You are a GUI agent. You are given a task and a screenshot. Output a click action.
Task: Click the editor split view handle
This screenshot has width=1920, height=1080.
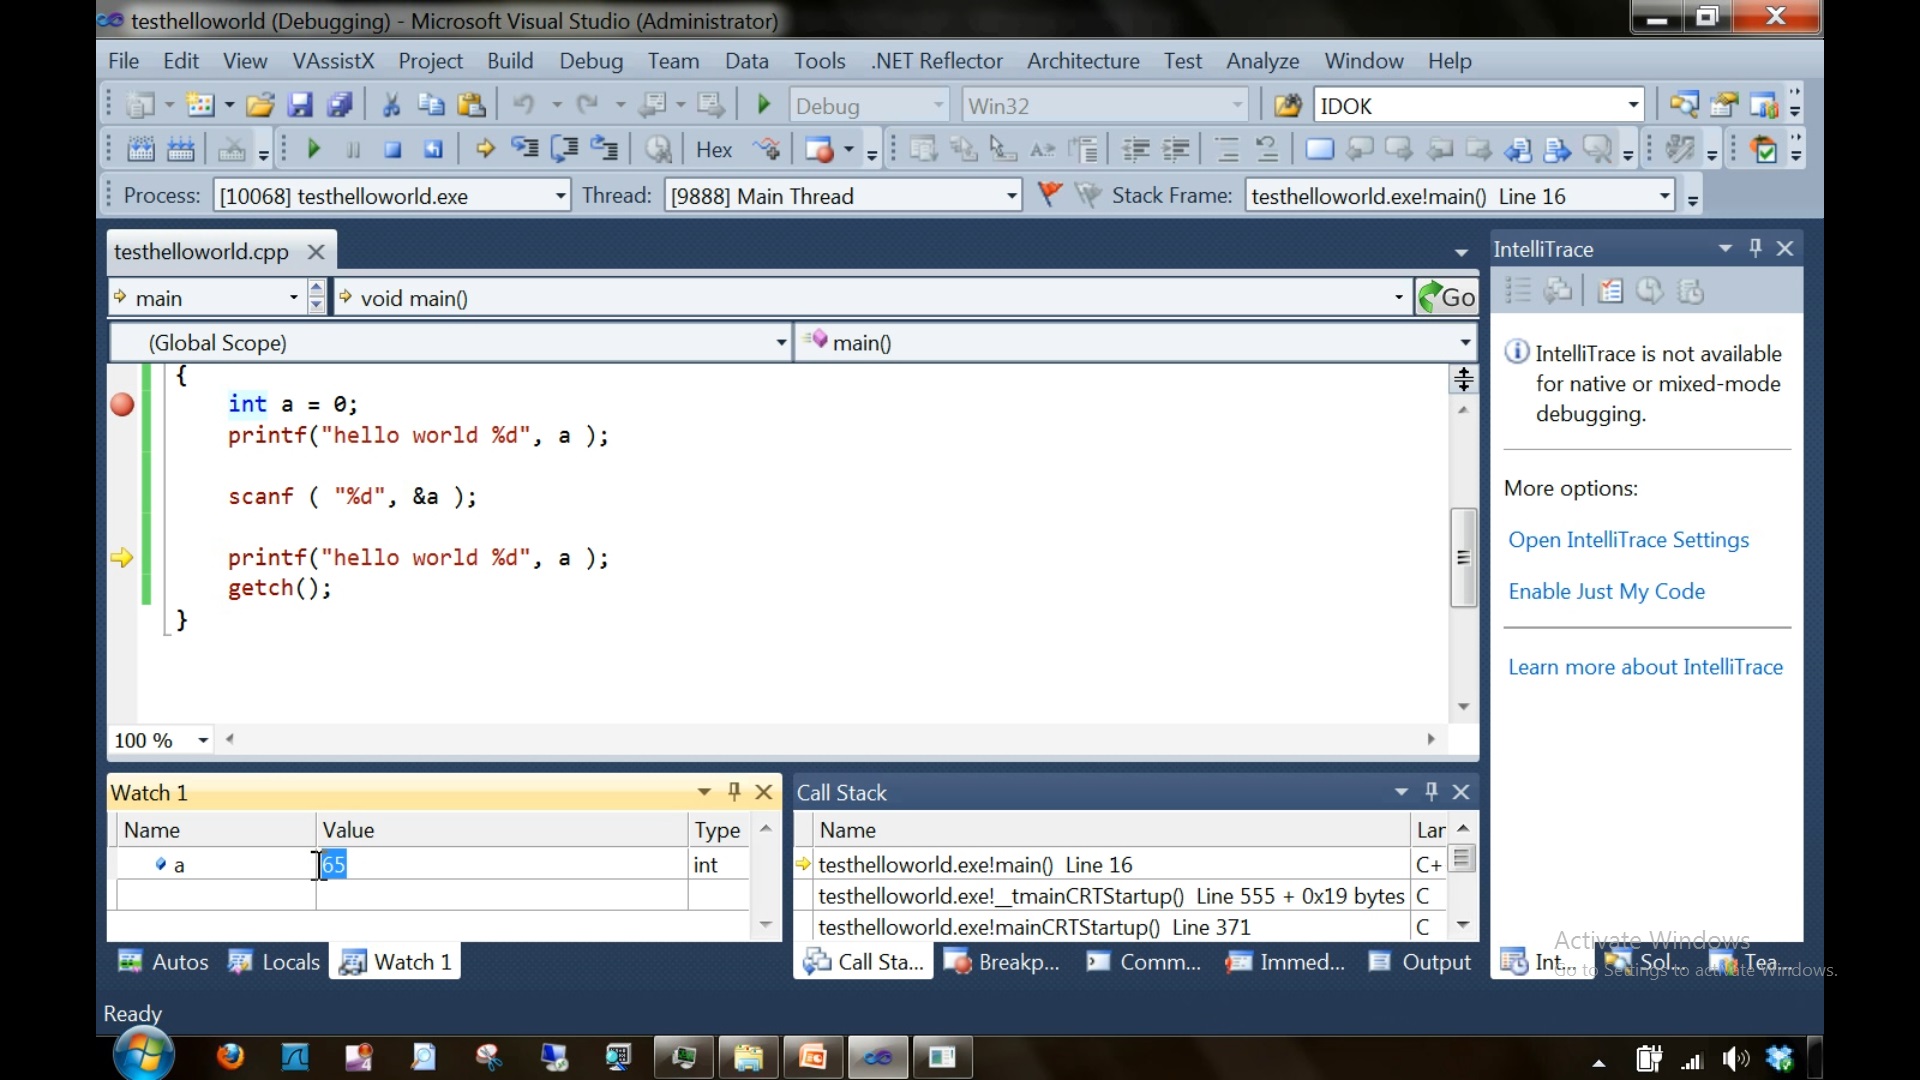[1464, 379]
